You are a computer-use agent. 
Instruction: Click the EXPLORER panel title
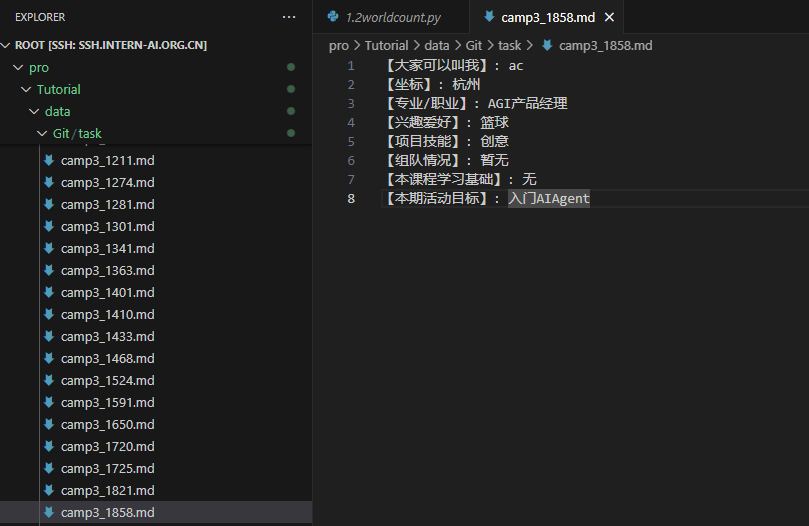40,18
